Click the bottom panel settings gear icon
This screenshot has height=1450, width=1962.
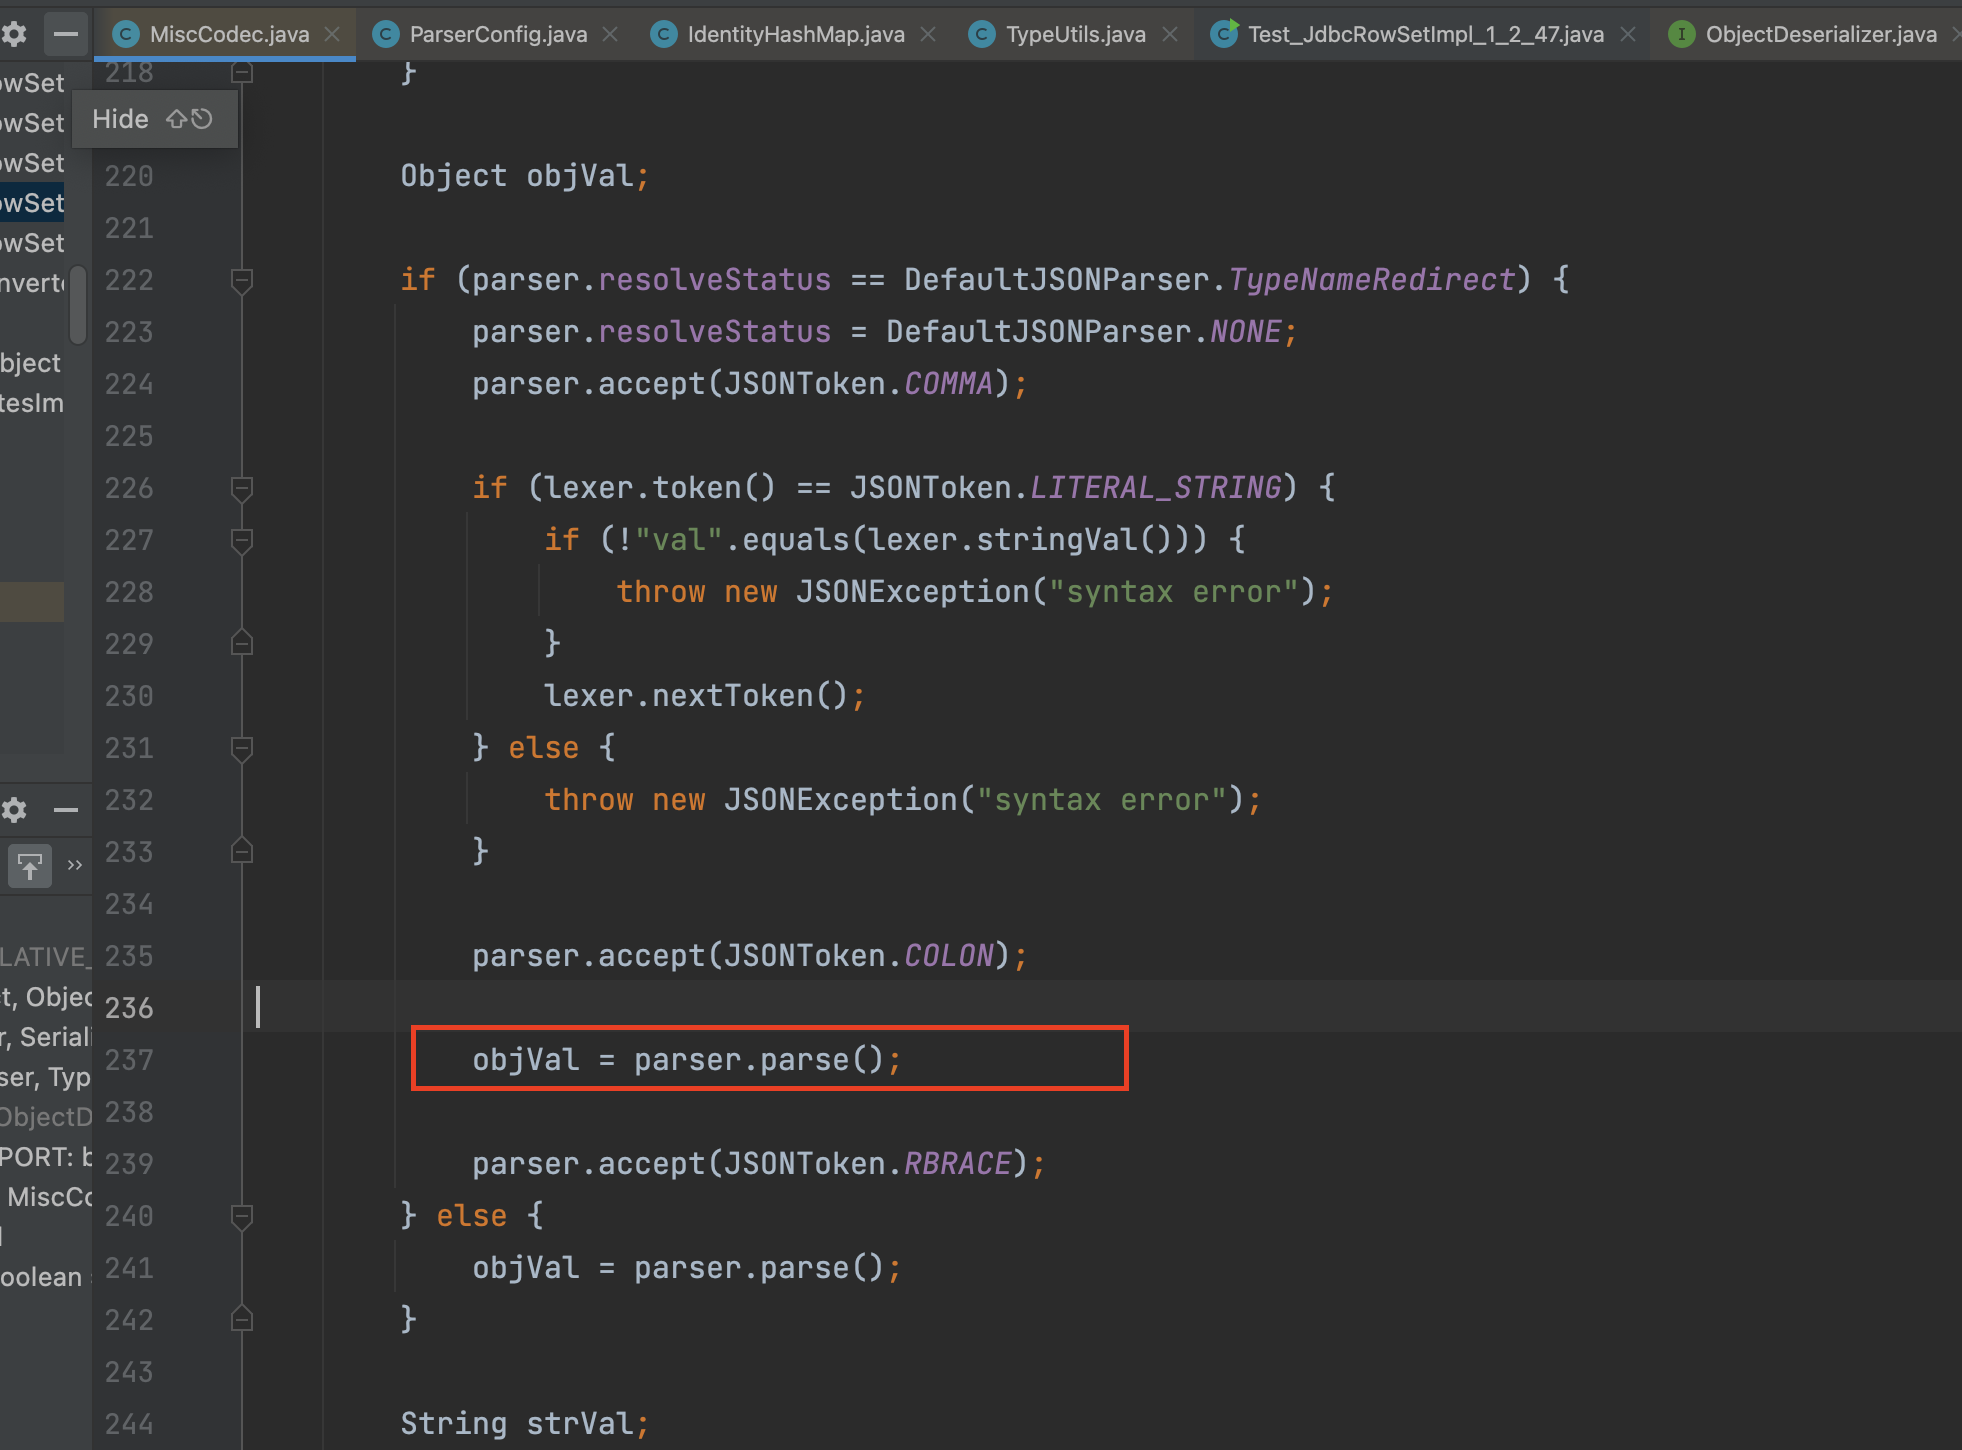click(14, 809)
